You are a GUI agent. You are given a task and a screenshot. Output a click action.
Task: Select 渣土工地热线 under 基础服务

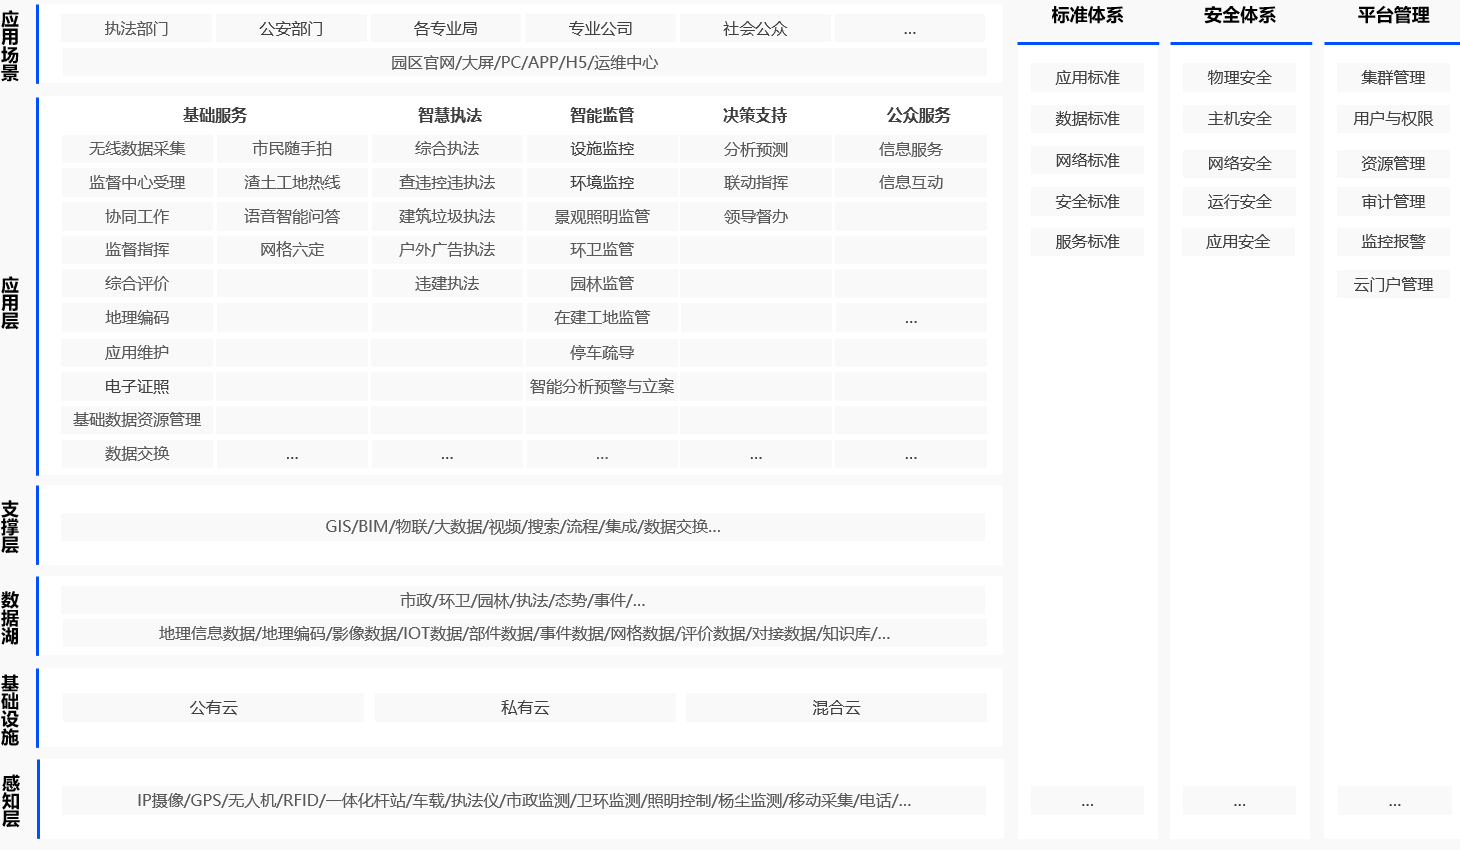coord(292,183)
